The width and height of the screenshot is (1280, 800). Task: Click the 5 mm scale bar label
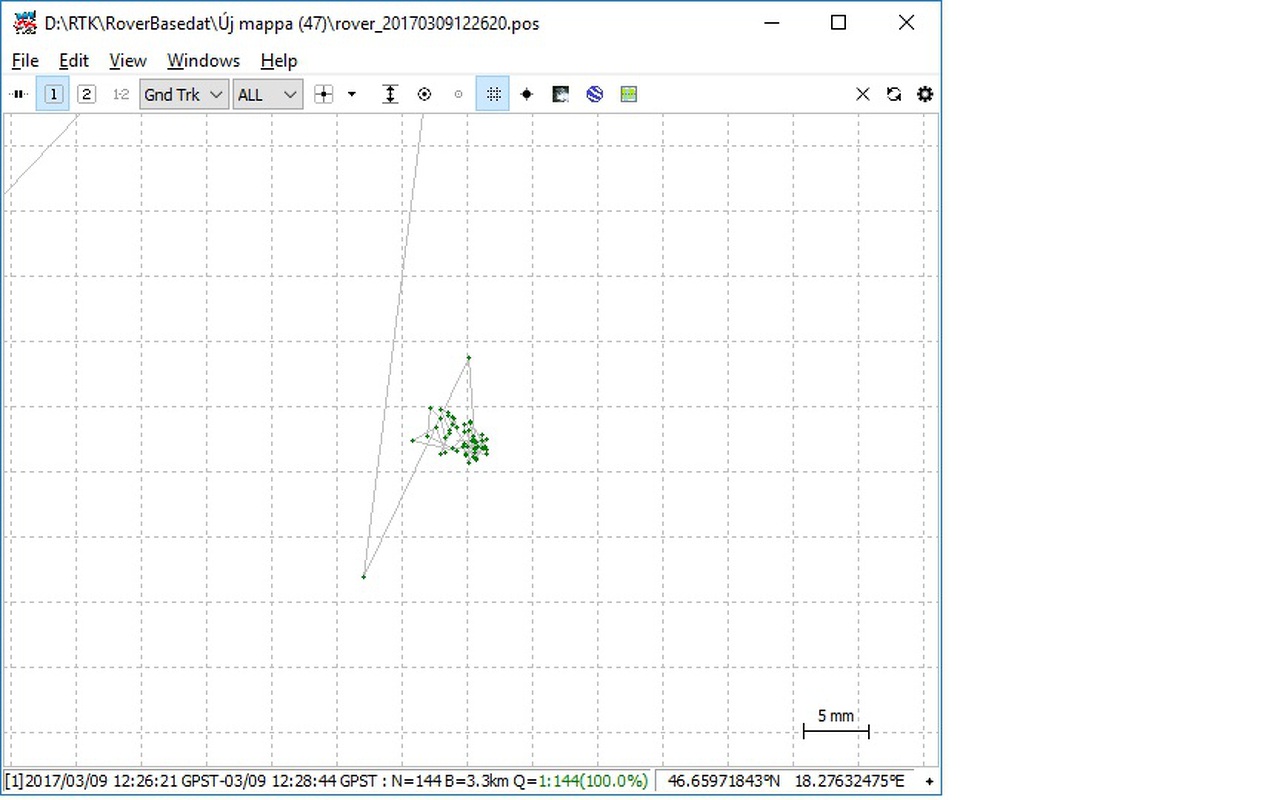(x=836, y=716)
